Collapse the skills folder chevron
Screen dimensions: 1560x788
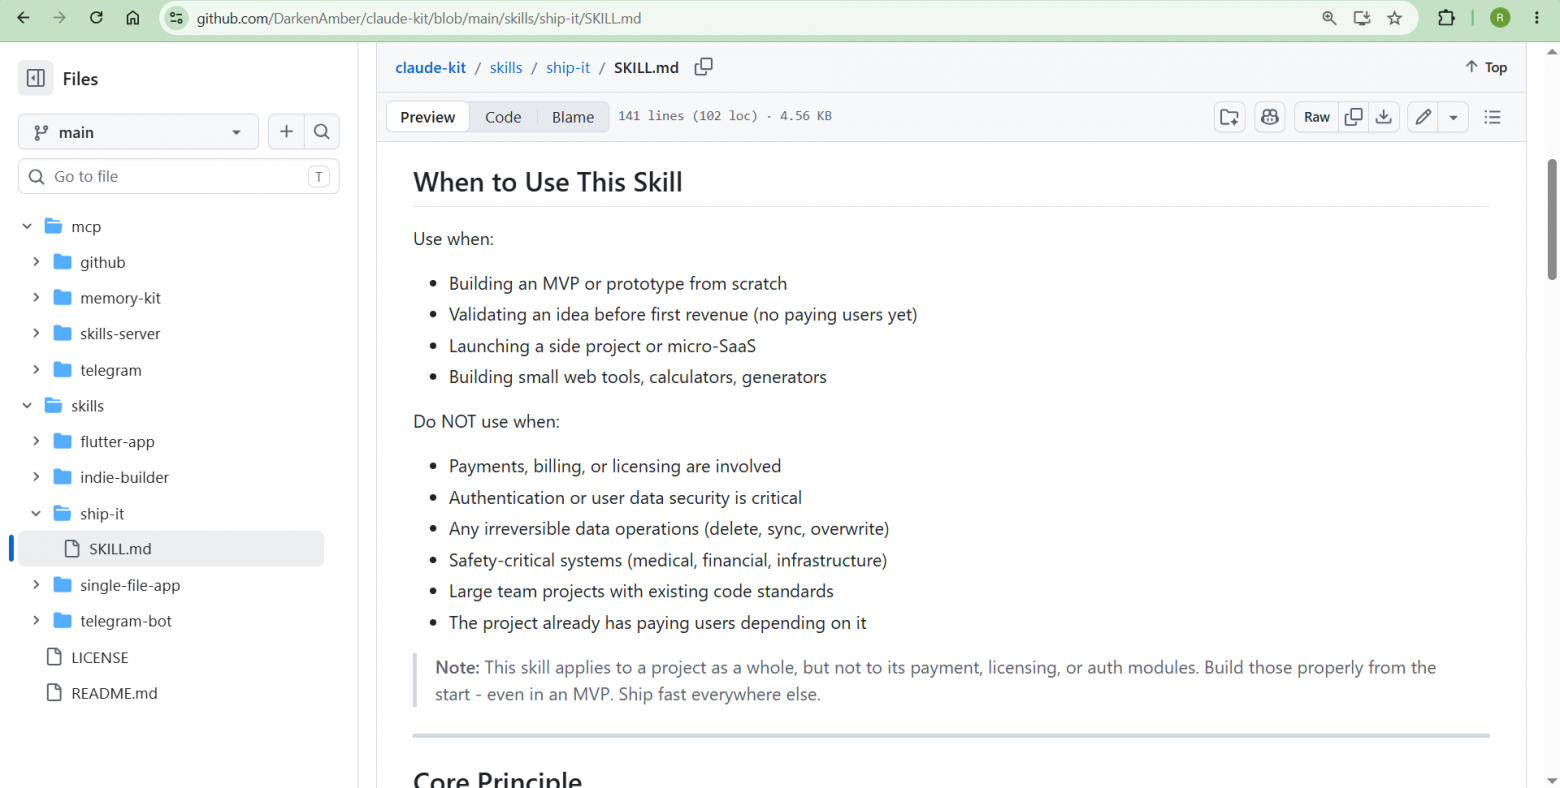click(27, 406)
